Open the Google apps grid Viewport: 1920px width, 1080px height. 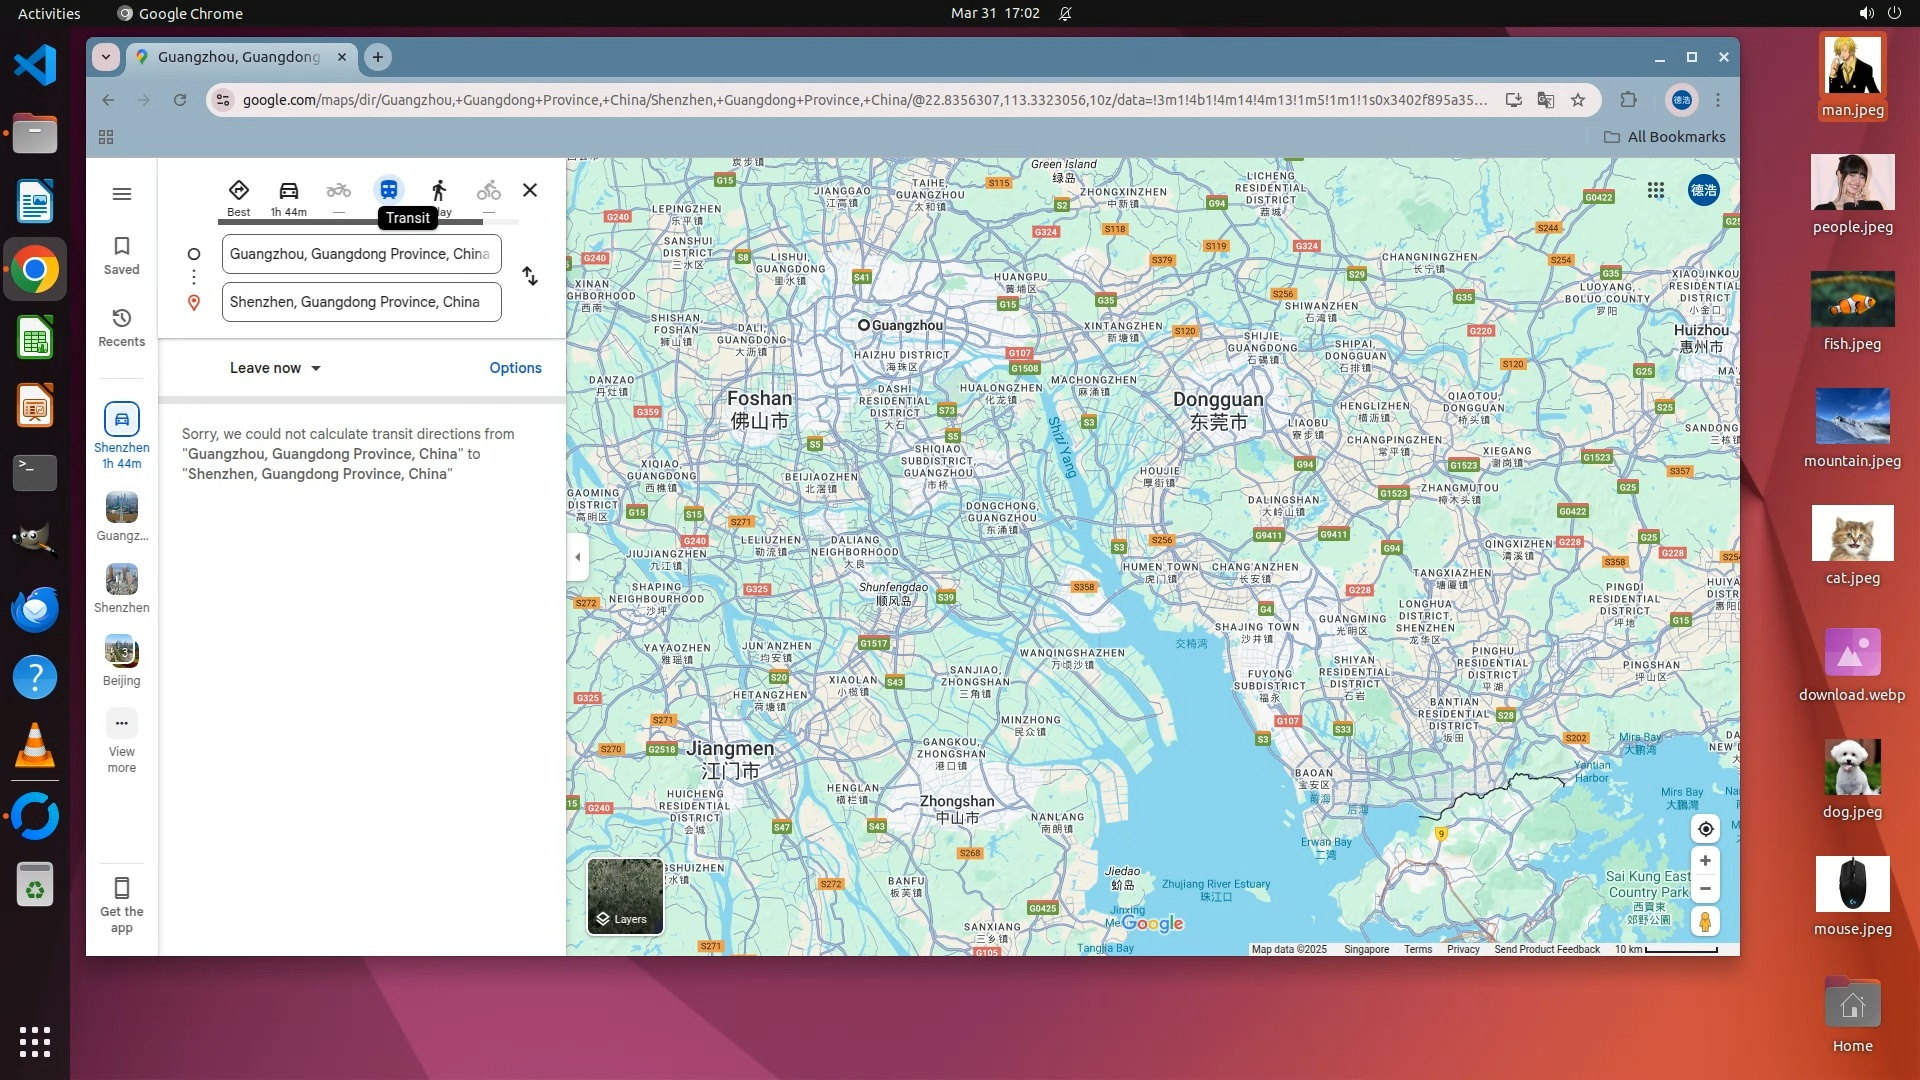[1656, 190]
